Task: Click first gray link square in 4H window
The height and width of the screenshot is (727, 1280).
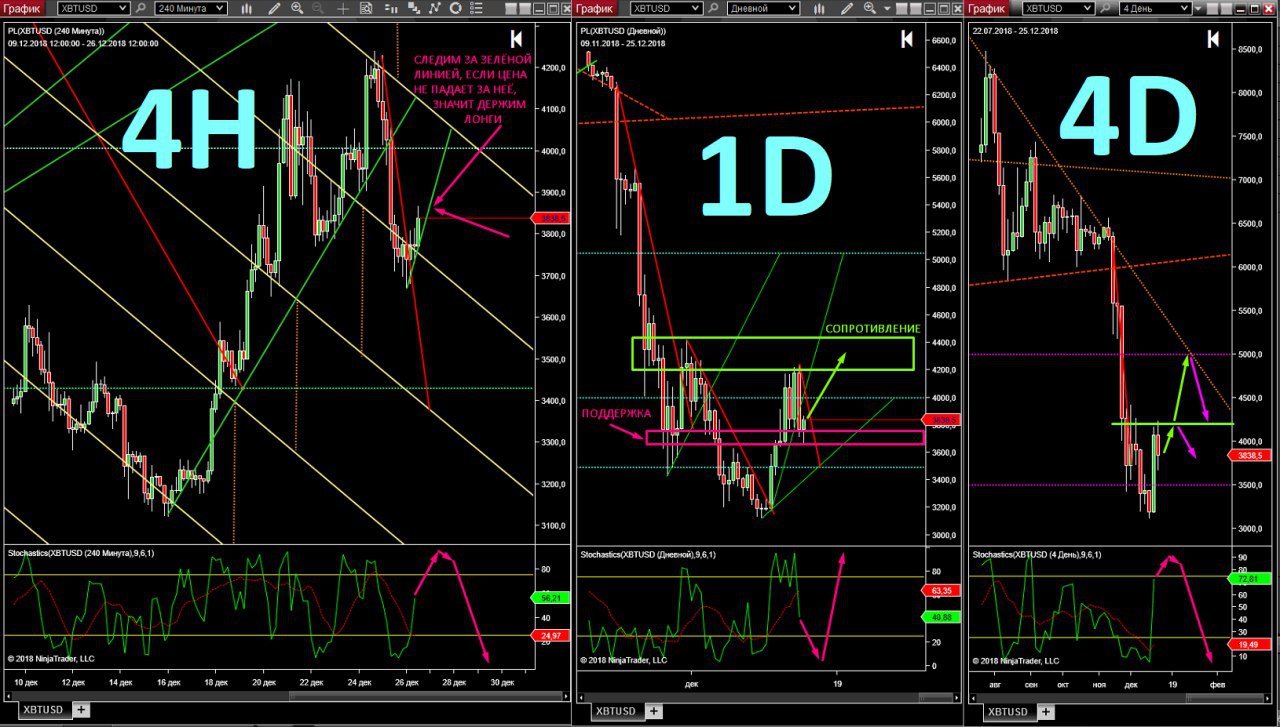Action: pos(511,9)
